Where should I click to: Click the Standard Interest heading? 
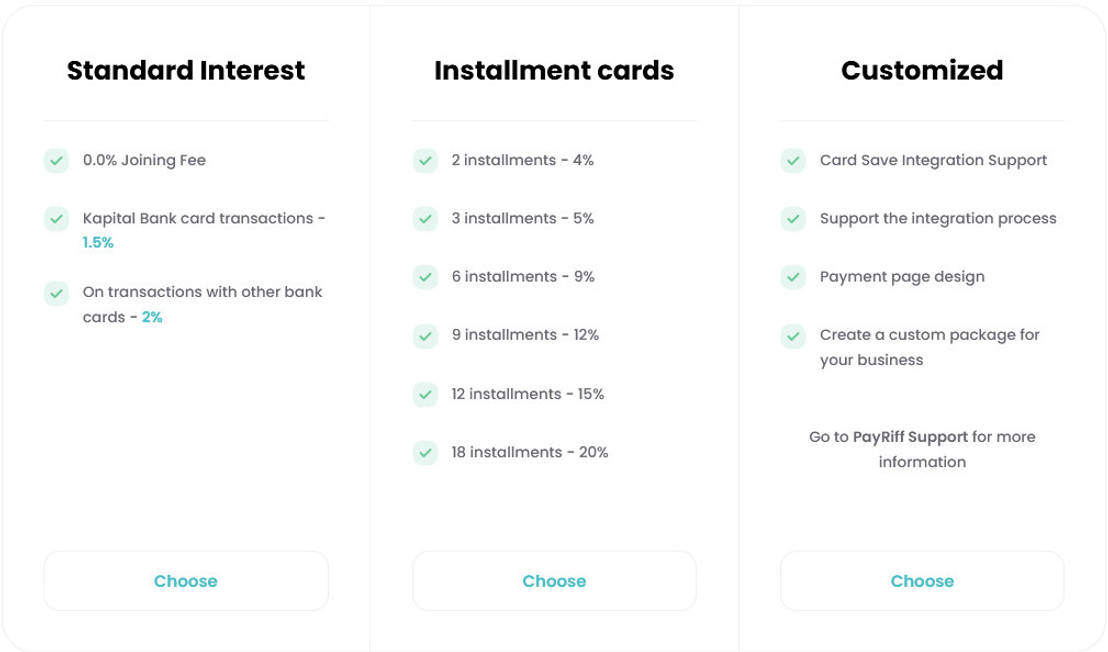pos(186,71)
